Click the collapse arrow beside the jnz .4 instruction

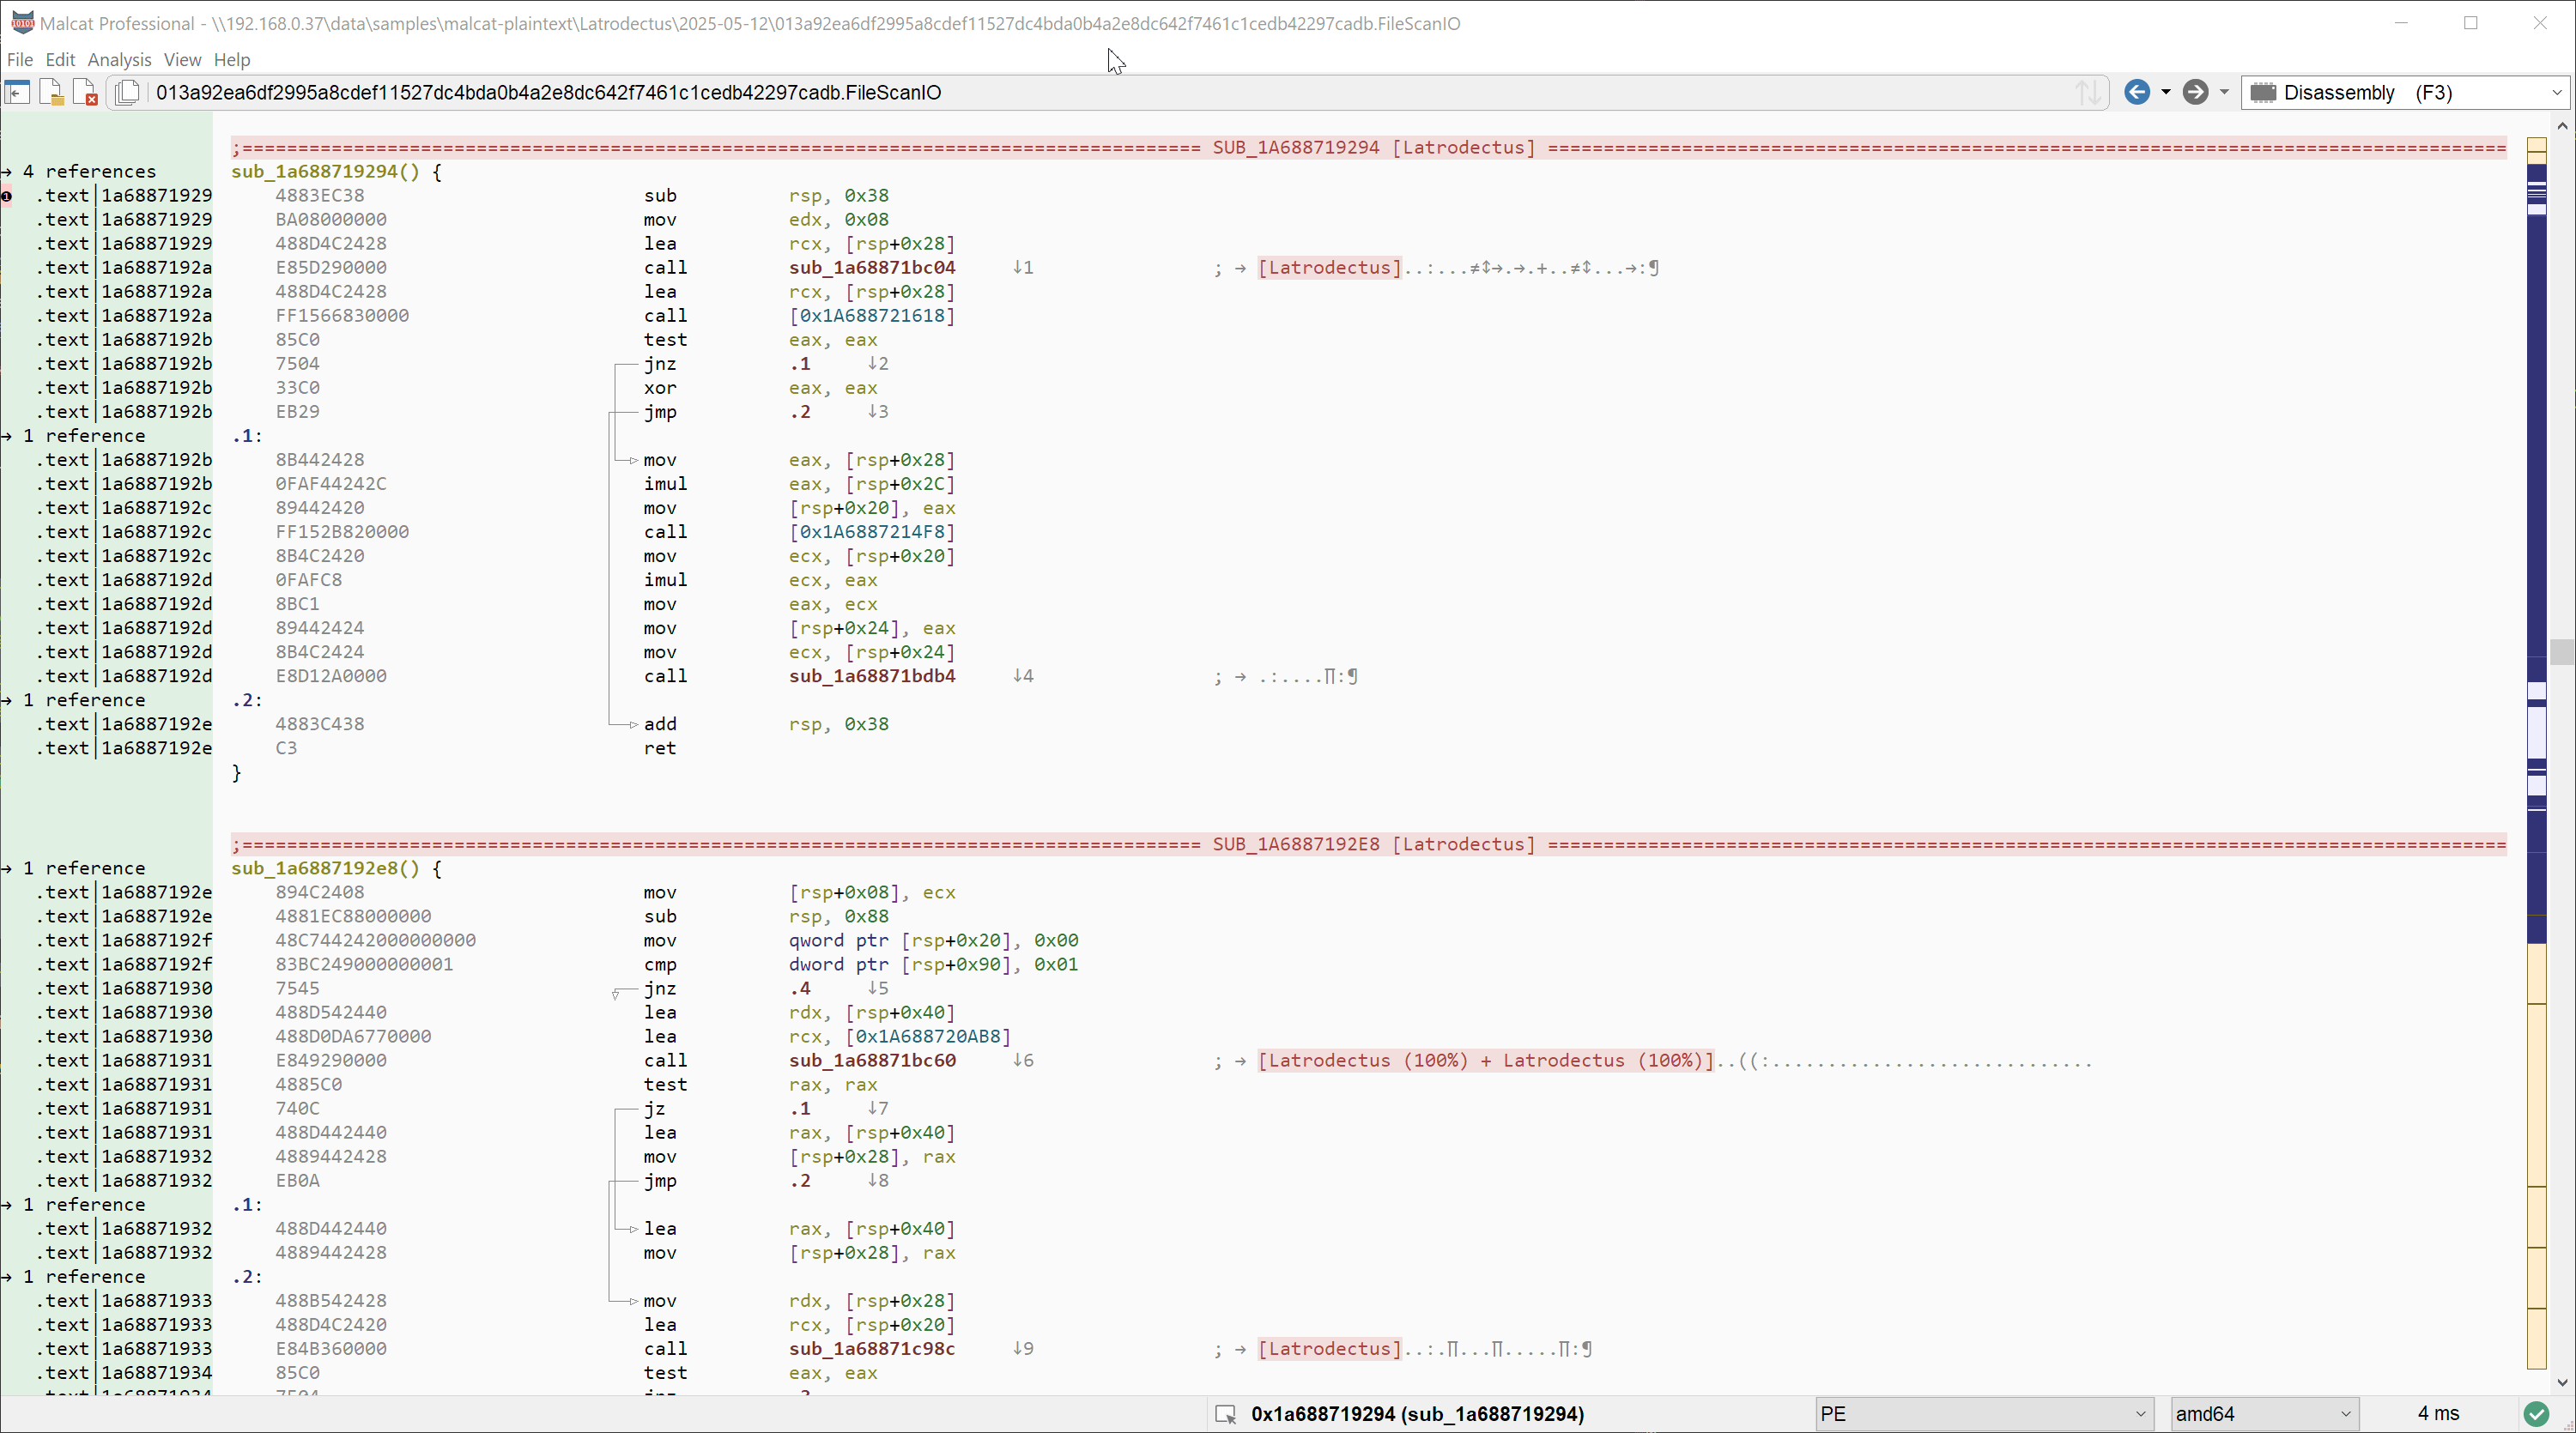coord(615,994)
